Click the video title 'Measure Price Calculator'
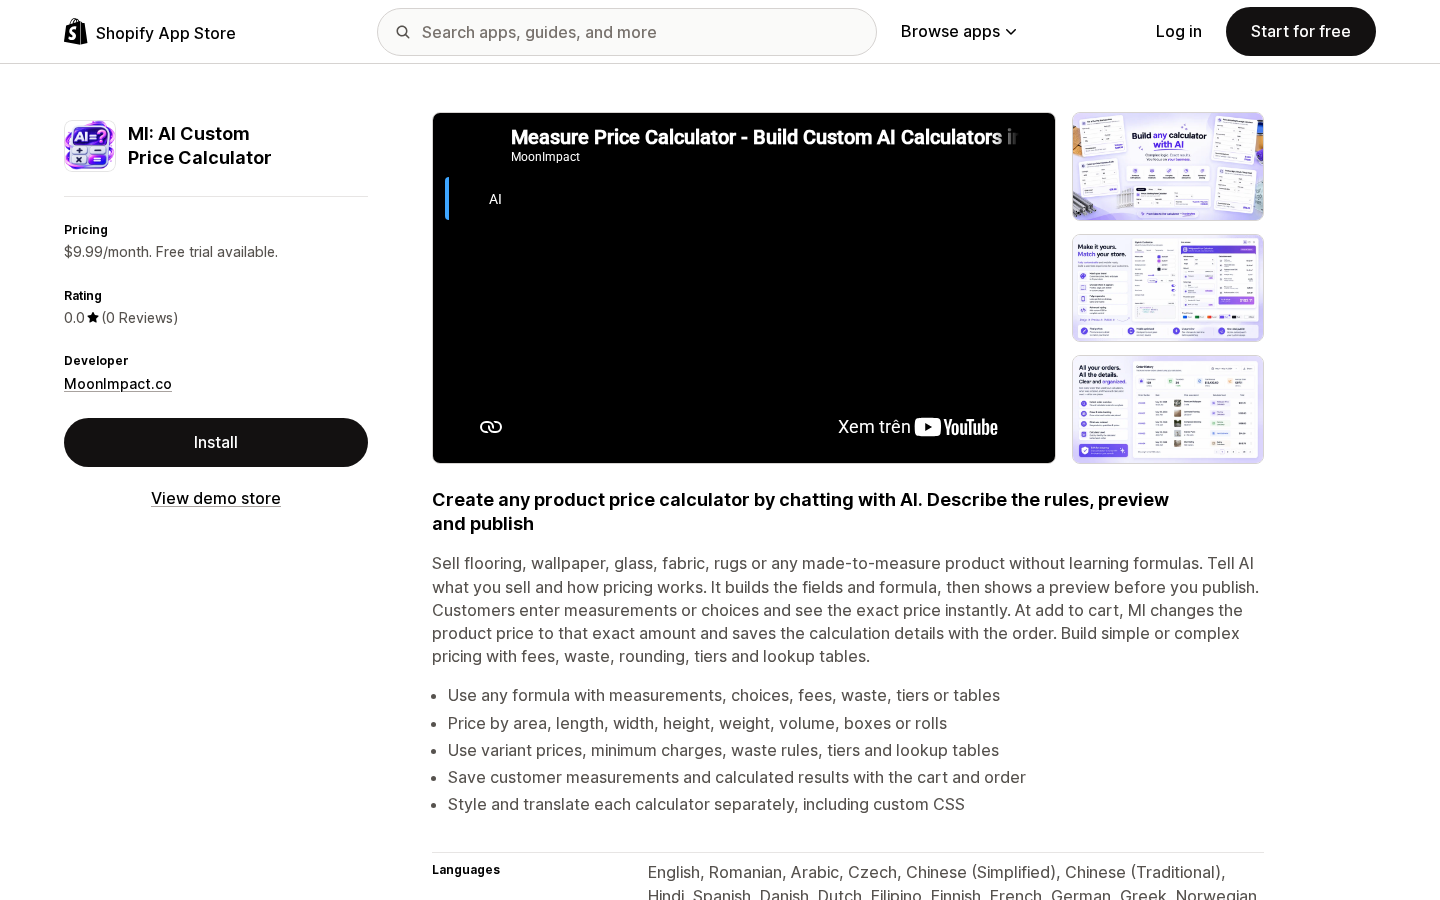 pyautogui.click(x=764, y=137)
